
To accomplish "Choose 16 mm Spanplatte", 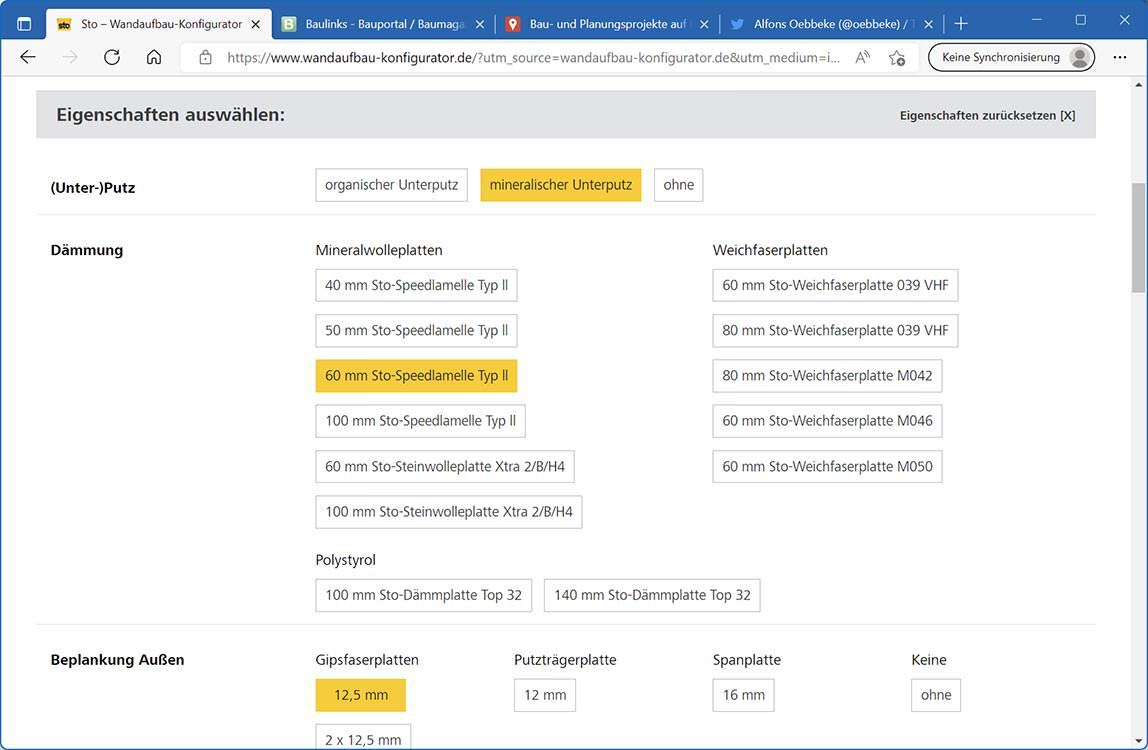I will [x=744, y=695].
